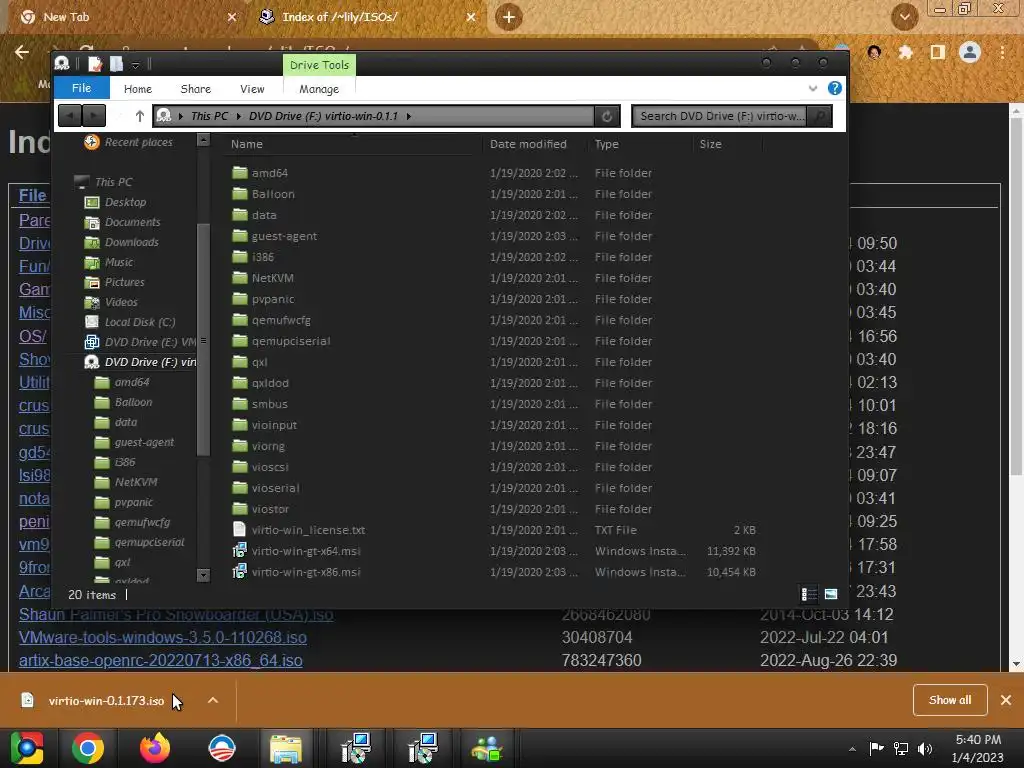The image size is (1024, 768).
Task: Select the viostor folder
Action: point(270,509)
